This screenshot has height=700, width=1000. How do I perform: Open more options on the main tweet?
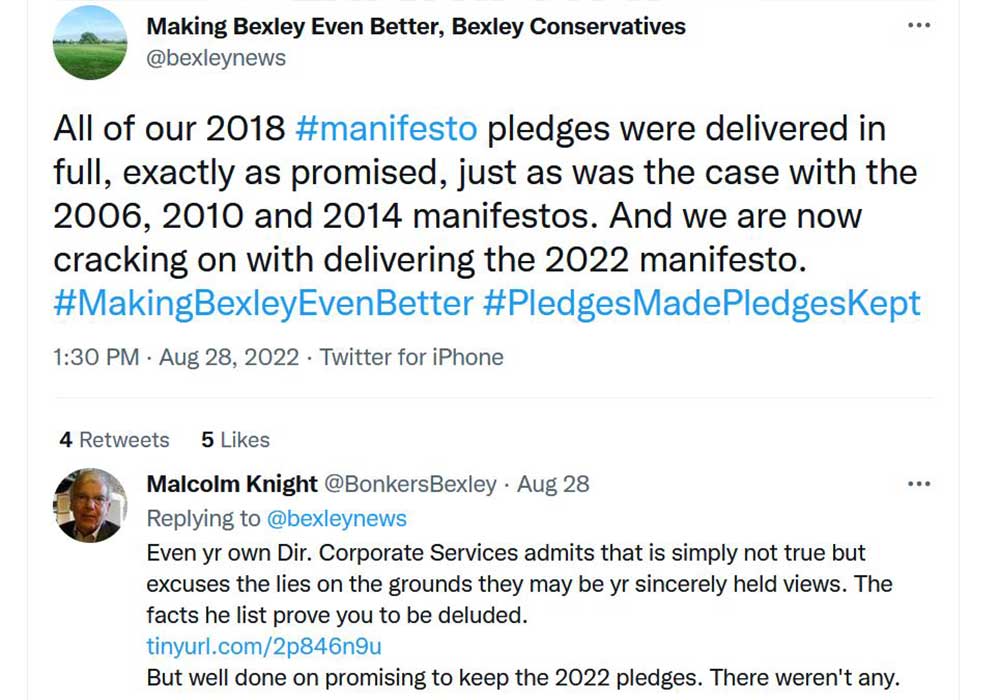pyautogui.click(x=918, y=26)
